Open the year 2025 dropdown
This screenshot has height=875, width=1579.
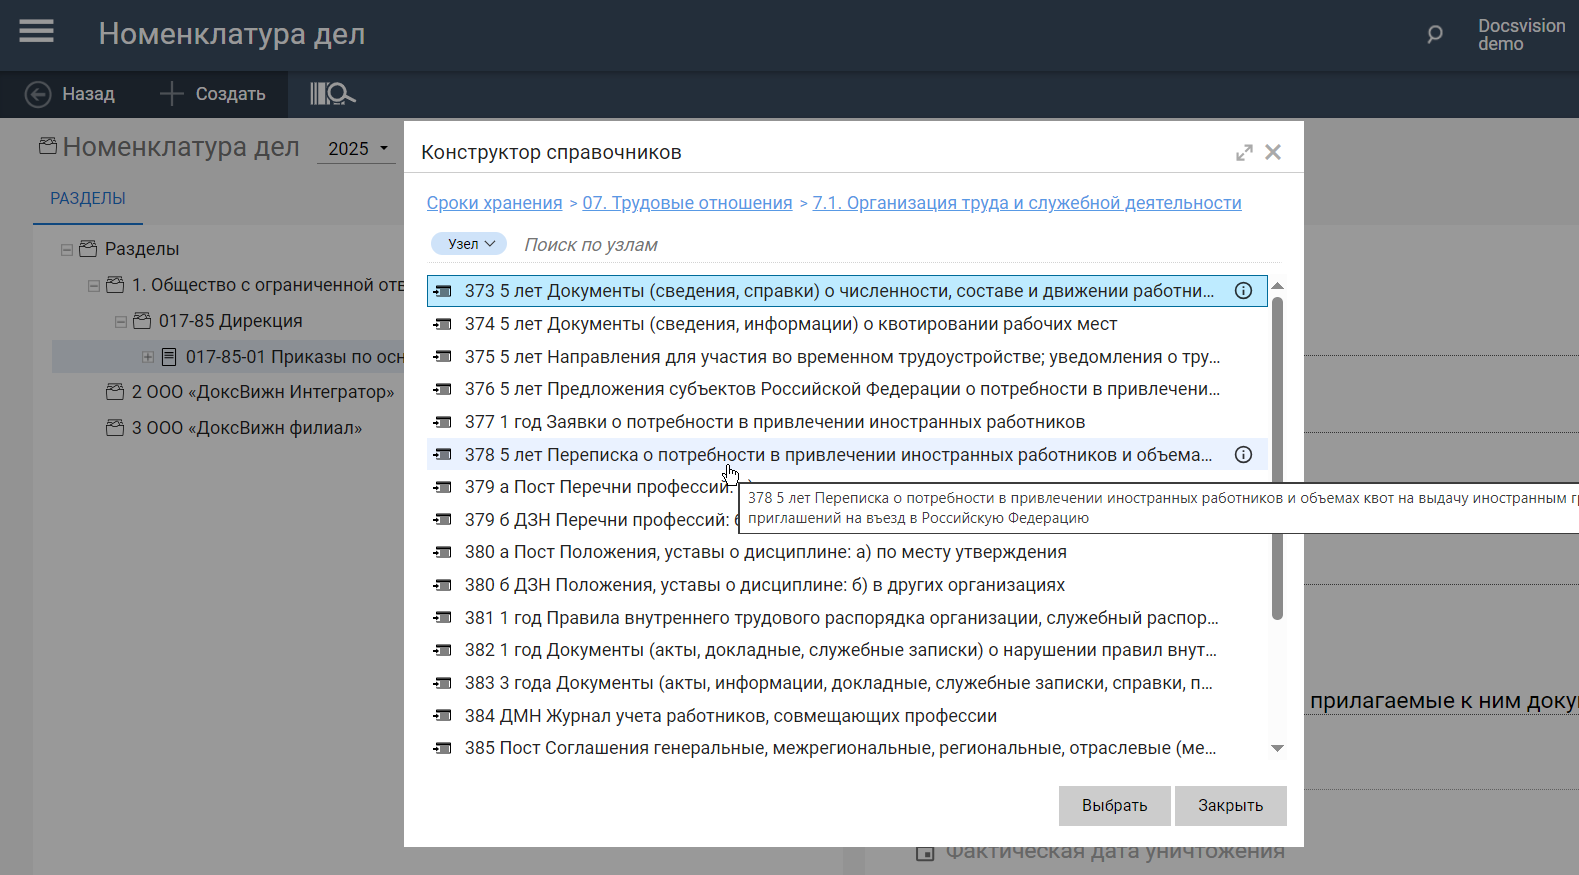(358, 149)
